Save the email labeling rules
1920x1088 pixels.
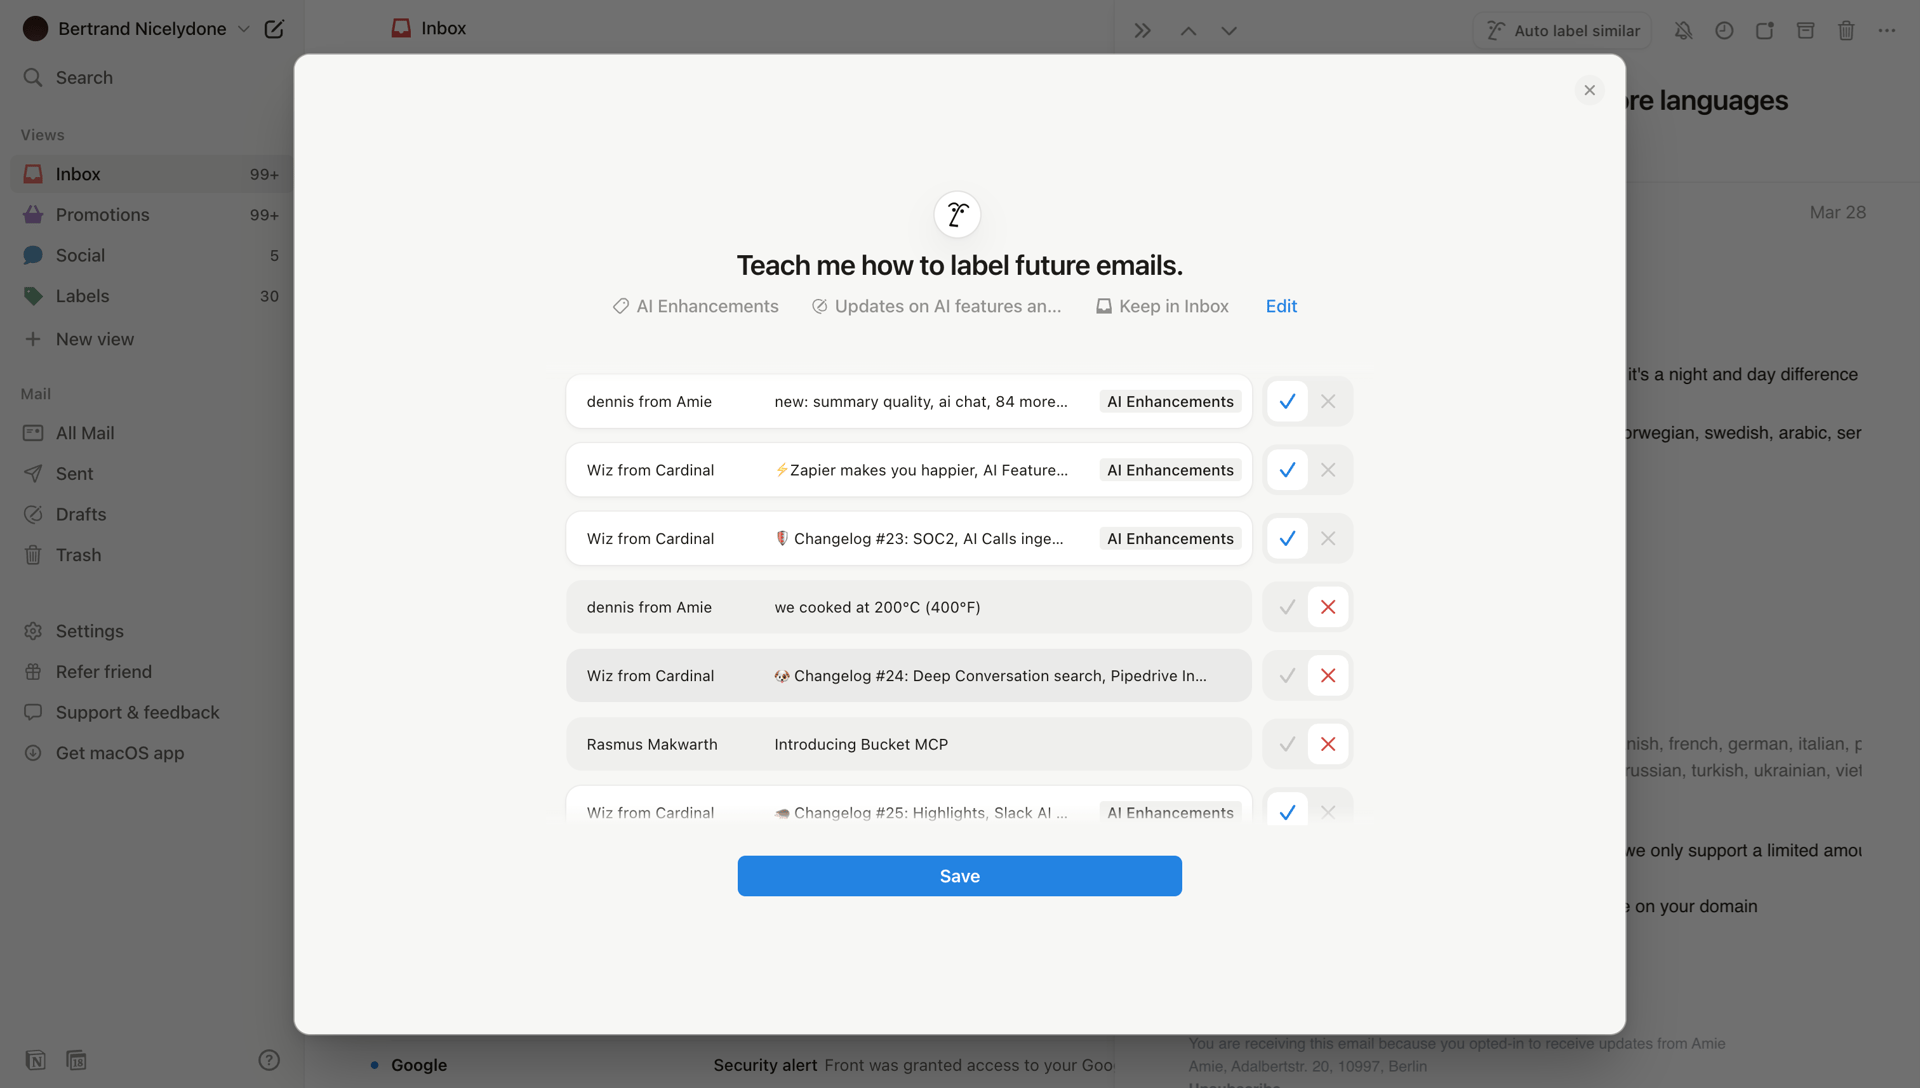(959, 875)
